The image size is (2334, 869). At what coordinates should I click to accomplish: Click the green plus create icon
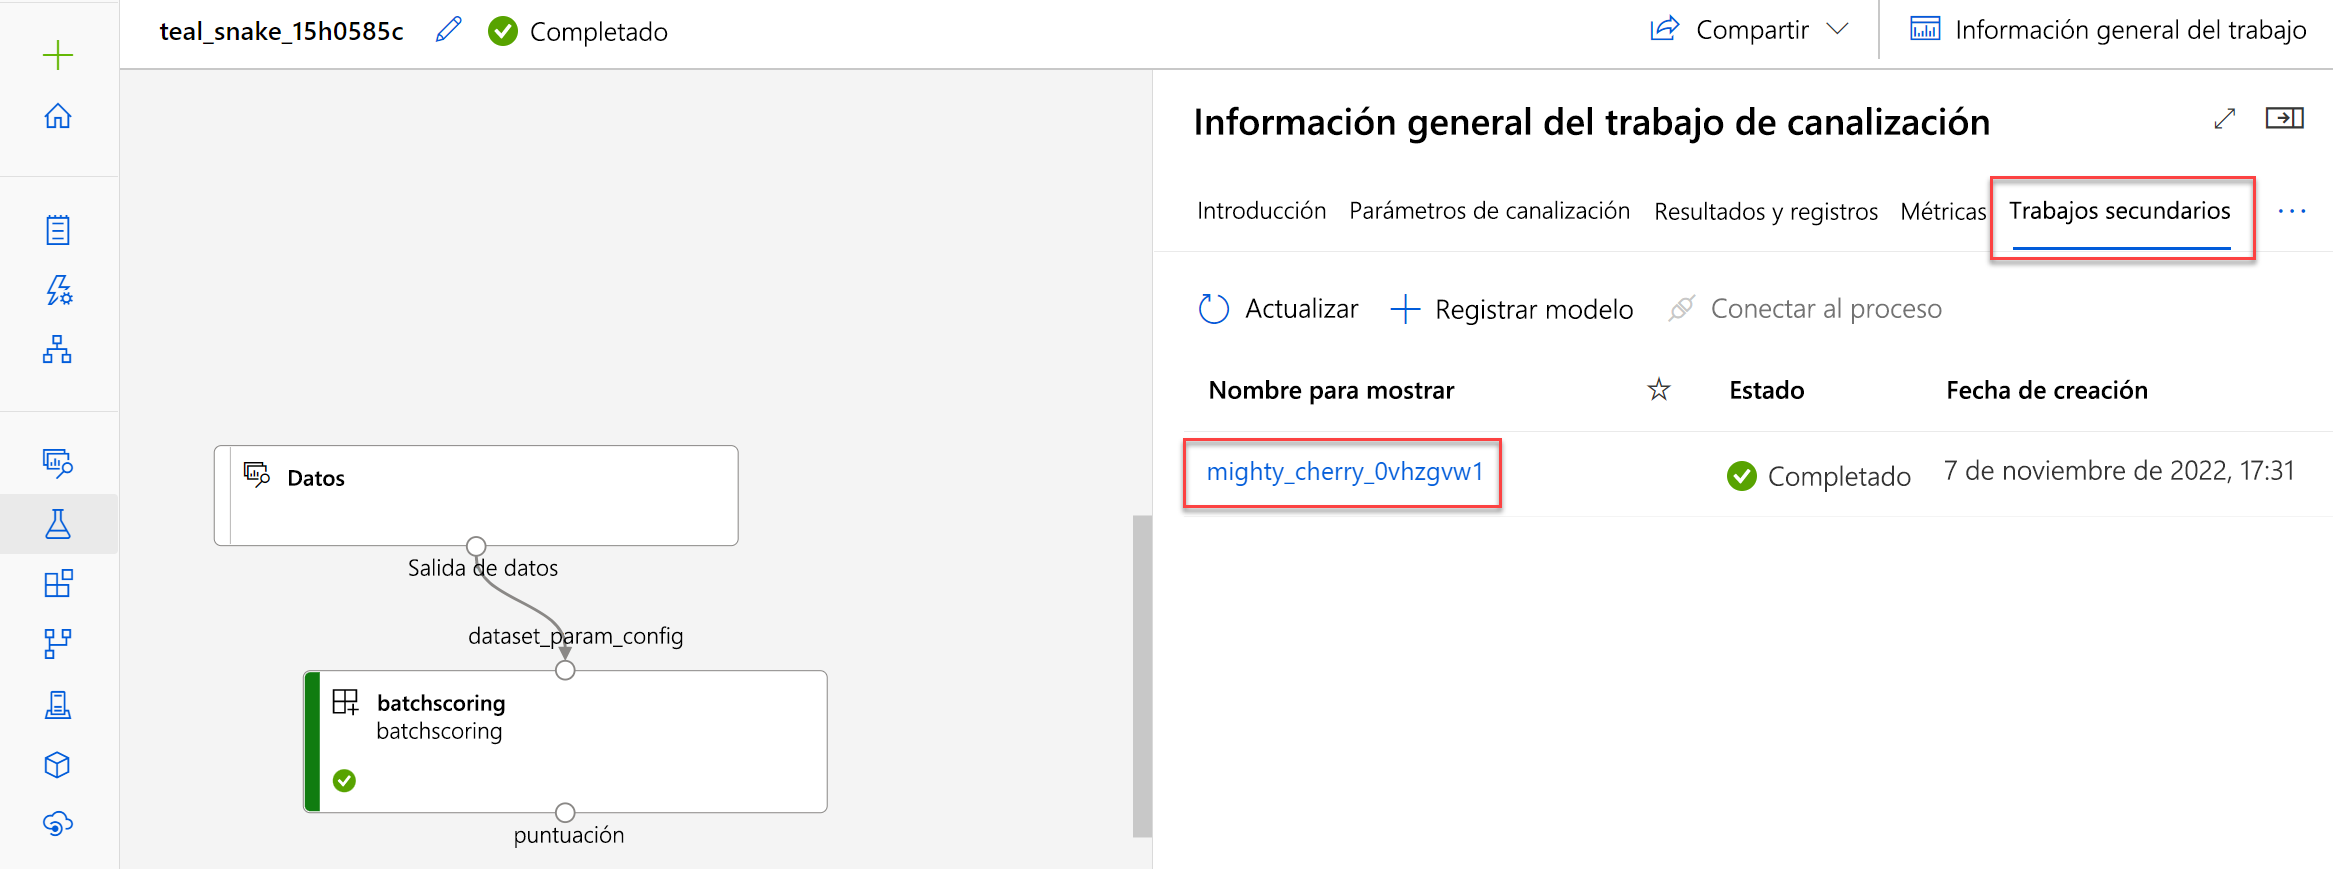tap(58, 55)
